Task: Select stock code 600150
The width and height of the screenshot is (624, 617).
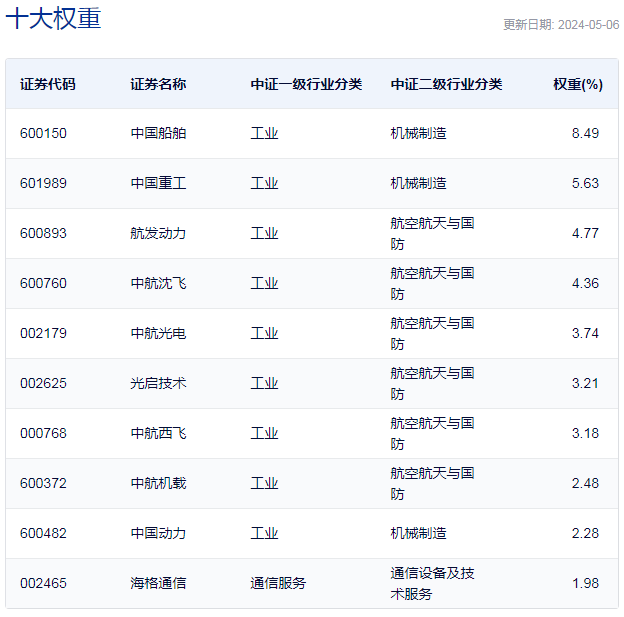Action: click(43, 133)
